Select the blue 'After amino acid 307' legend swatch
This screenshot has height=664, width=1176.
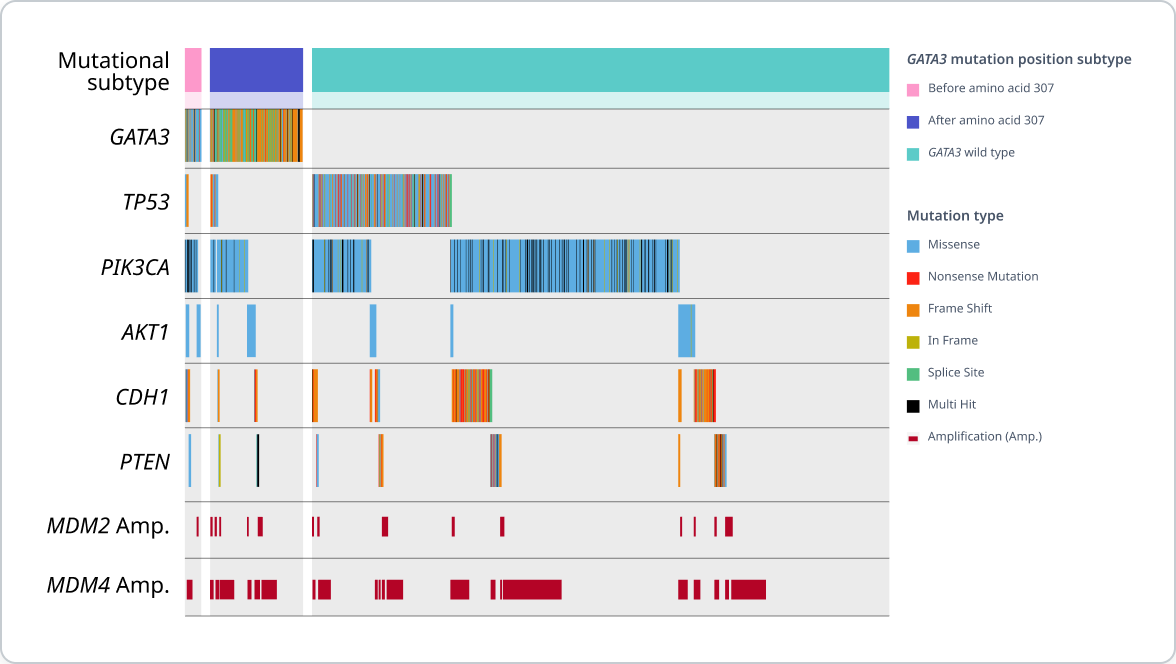click(x=912, y=119)
